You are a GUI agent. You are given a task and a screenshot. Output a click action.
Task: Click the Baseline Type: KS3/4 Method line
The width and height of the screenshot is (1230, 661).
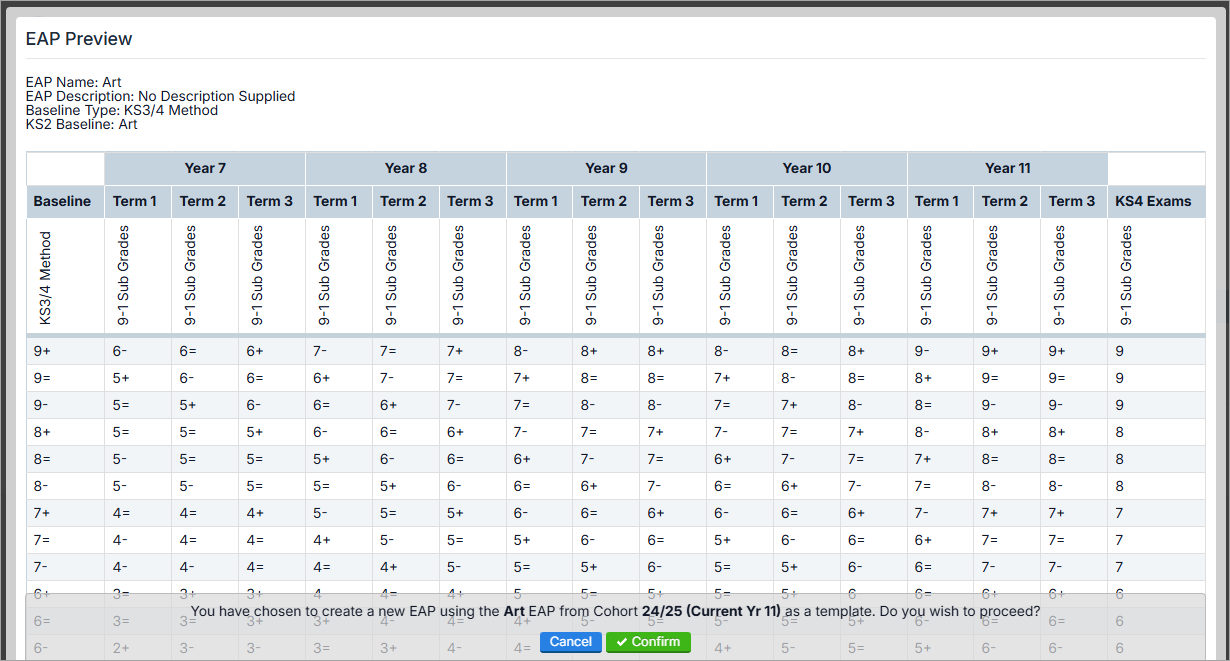click(x=121, y=110)
